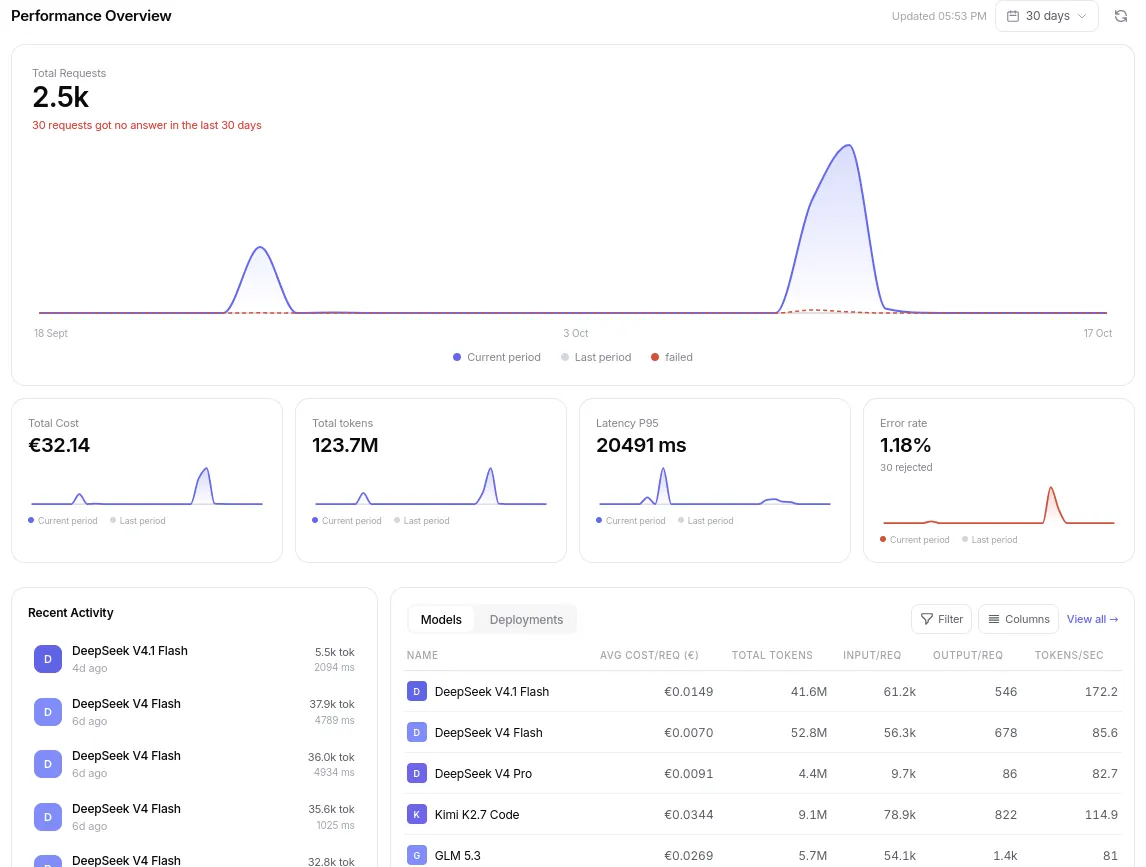1146x867 pixels.
Task: Click the 30 rejected label
Action: coord(906,467)
